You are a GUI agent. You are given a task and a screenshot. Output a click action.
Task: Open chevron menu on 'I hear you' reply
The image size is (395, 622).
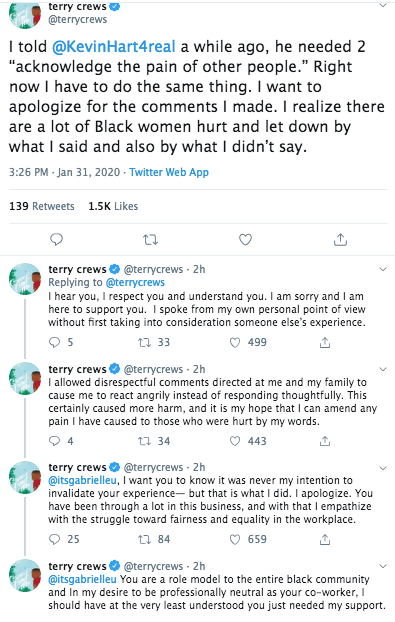(x=383, y=269)
